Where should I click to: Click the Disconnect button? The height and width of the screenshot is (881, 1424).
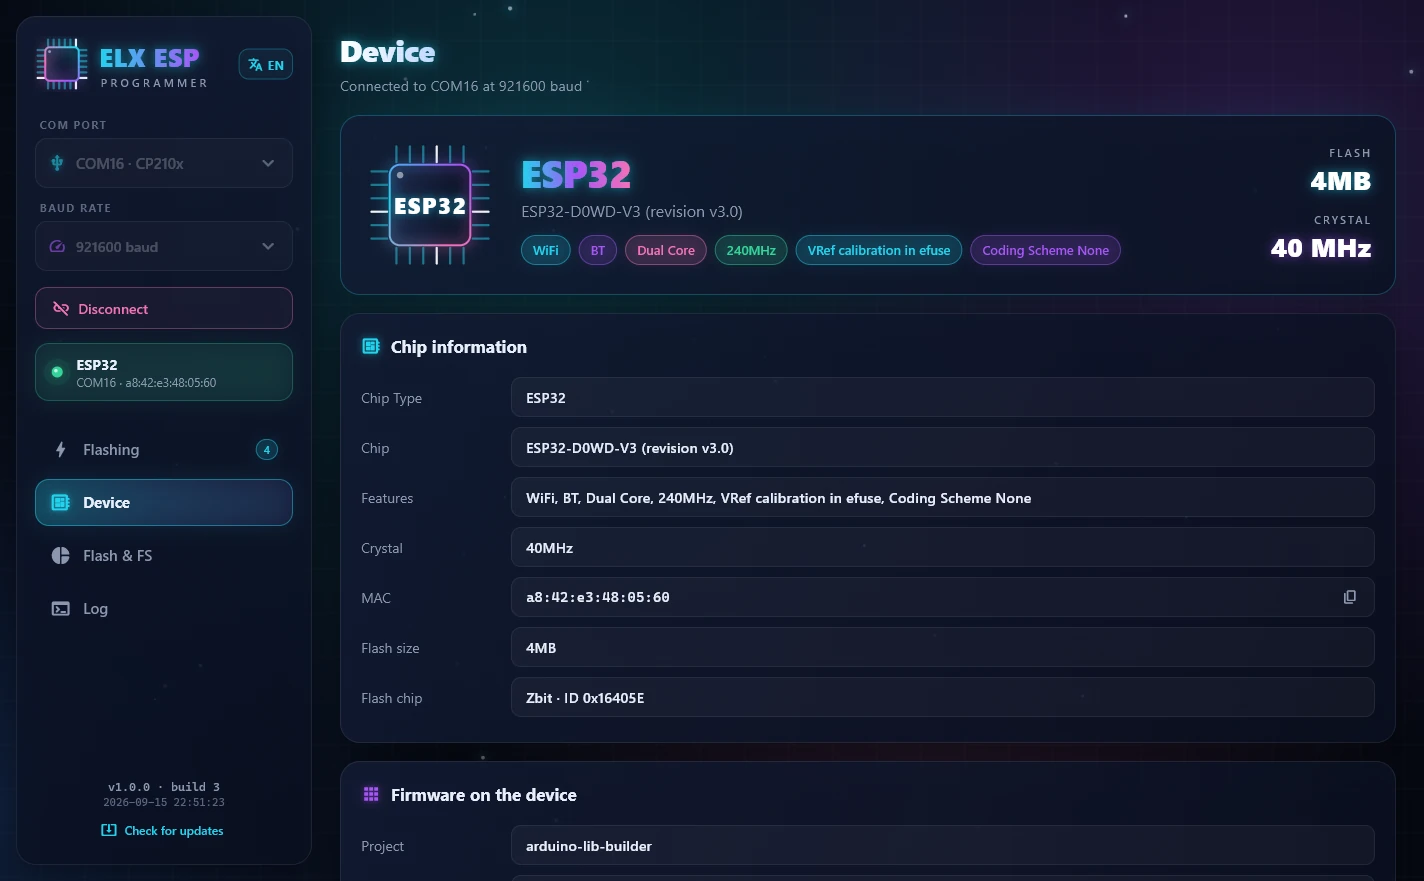tap(164, 308)
